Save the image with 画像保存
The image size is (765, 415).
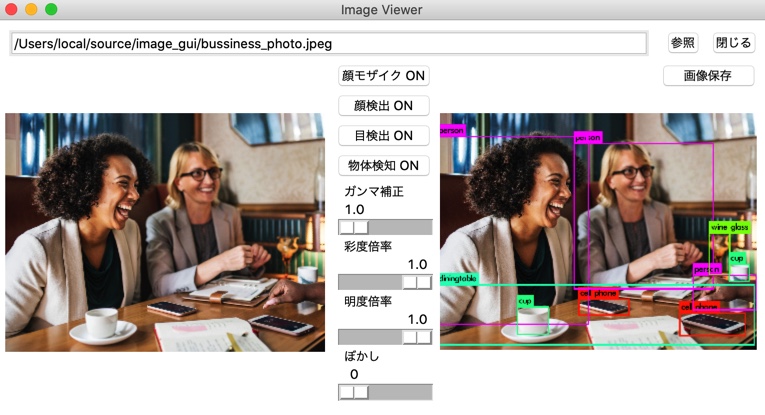[708, 76]
